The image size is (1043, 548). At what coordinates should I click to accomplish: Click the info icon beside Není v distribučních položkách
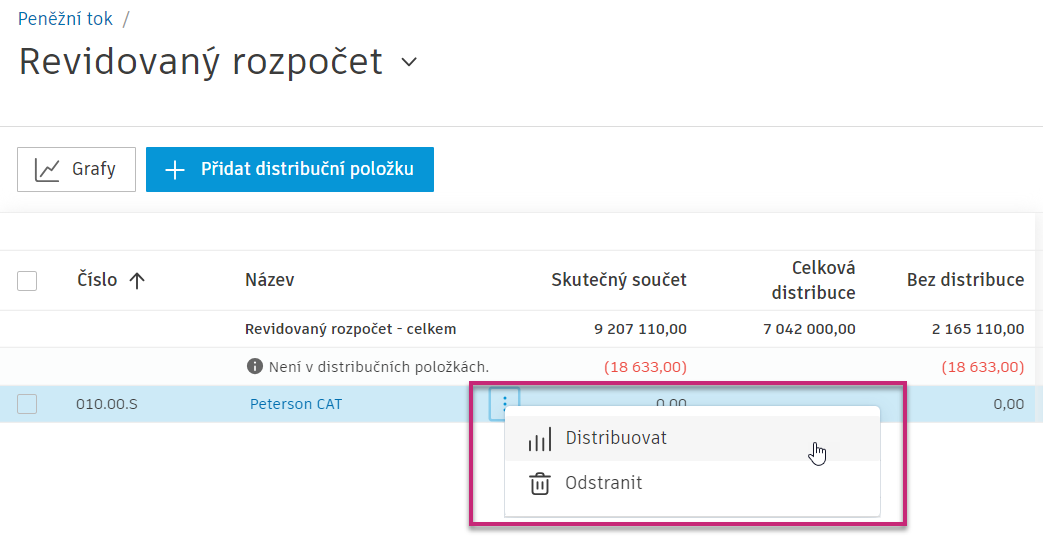coord(255,367)
